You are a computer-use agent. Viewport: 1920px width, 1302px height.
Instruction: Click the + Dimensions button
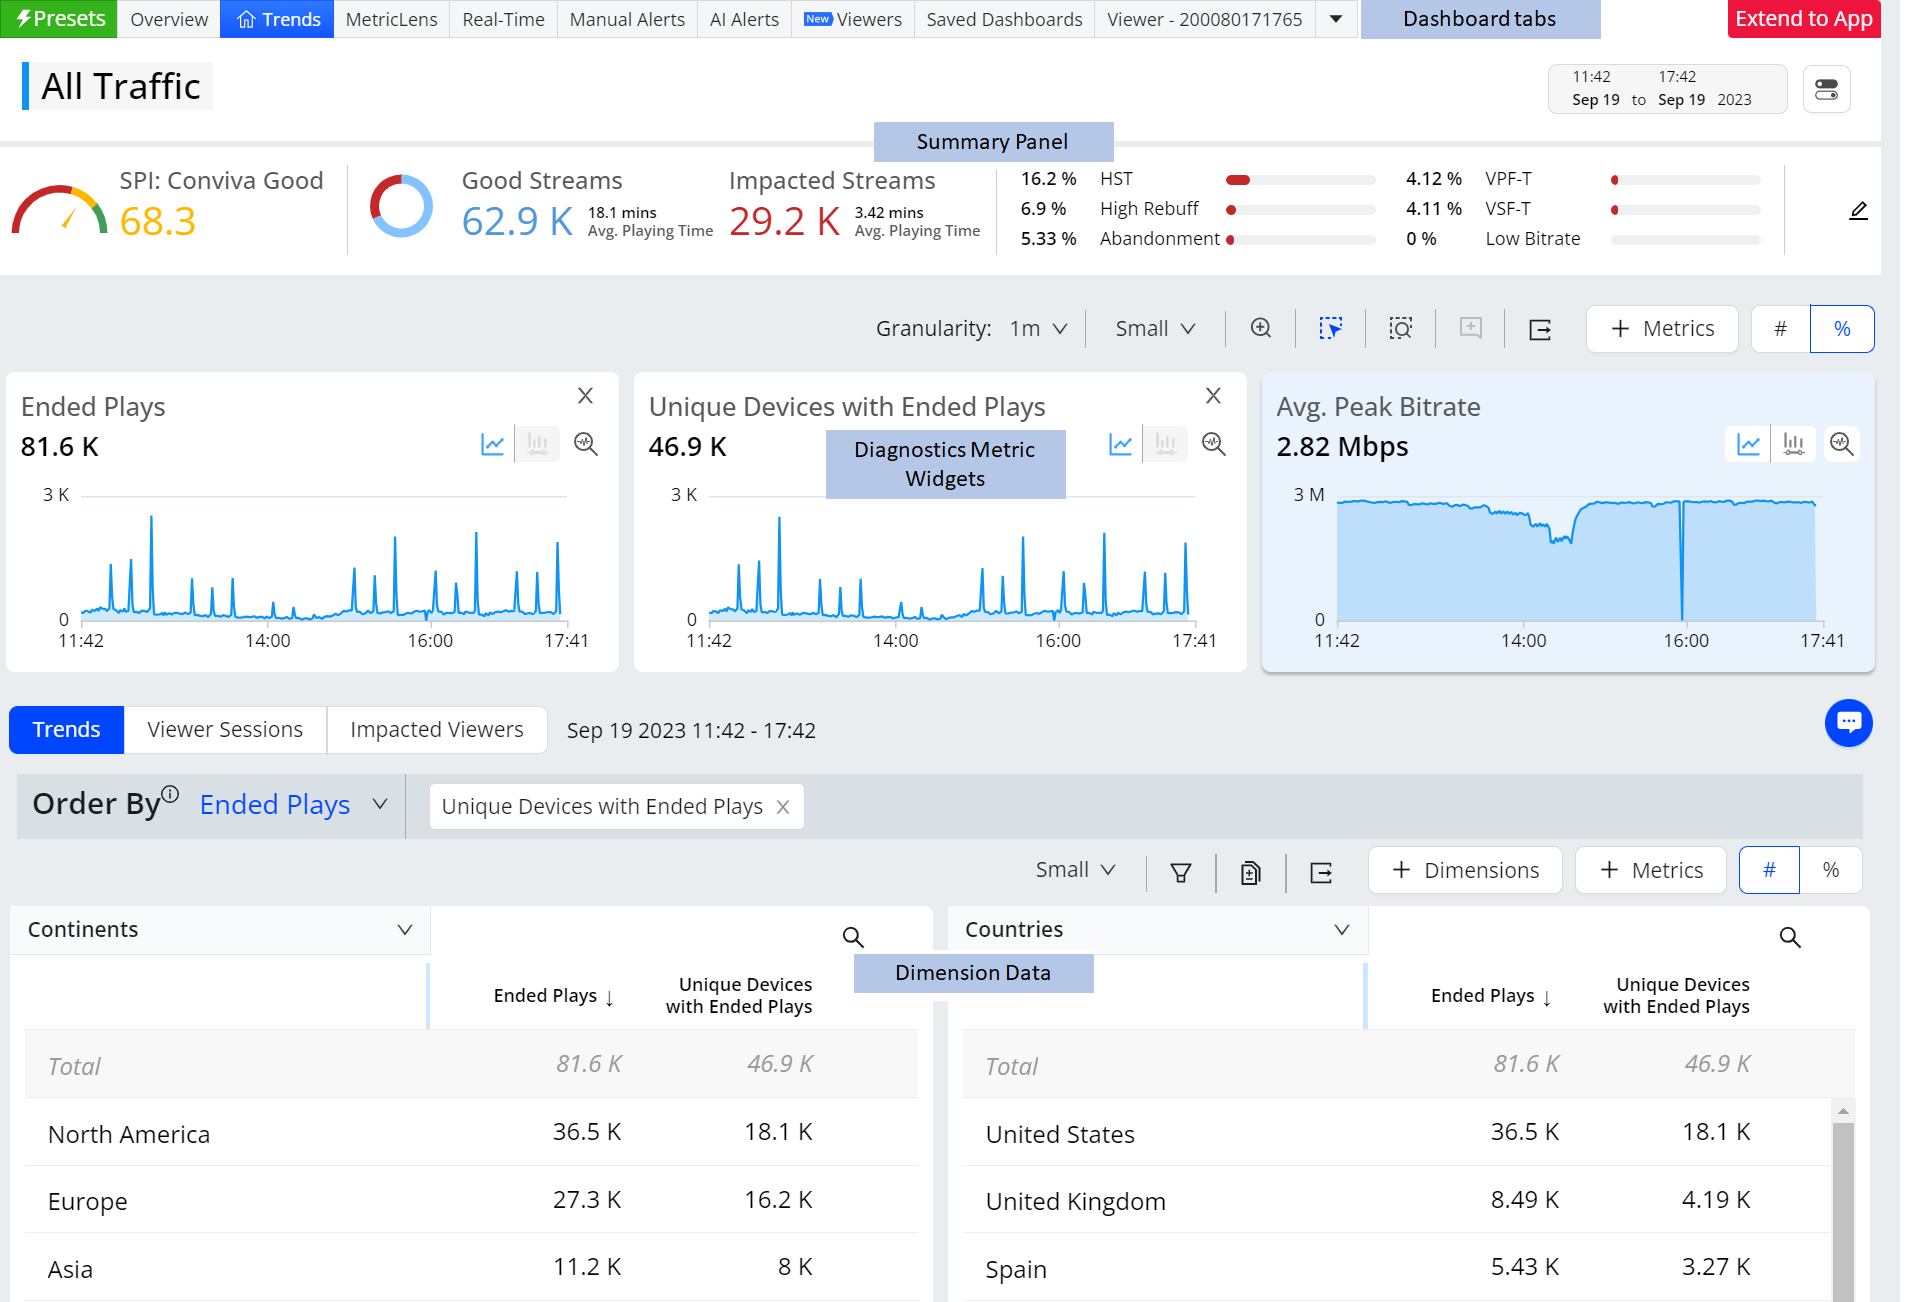click(1465, 870)
